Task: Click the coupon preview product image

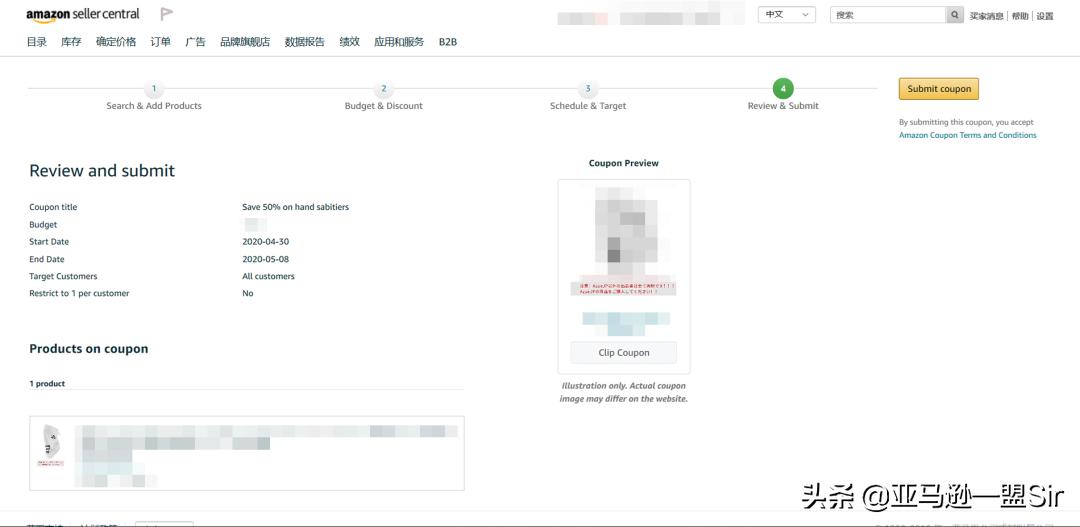Action: coord(624,240)
